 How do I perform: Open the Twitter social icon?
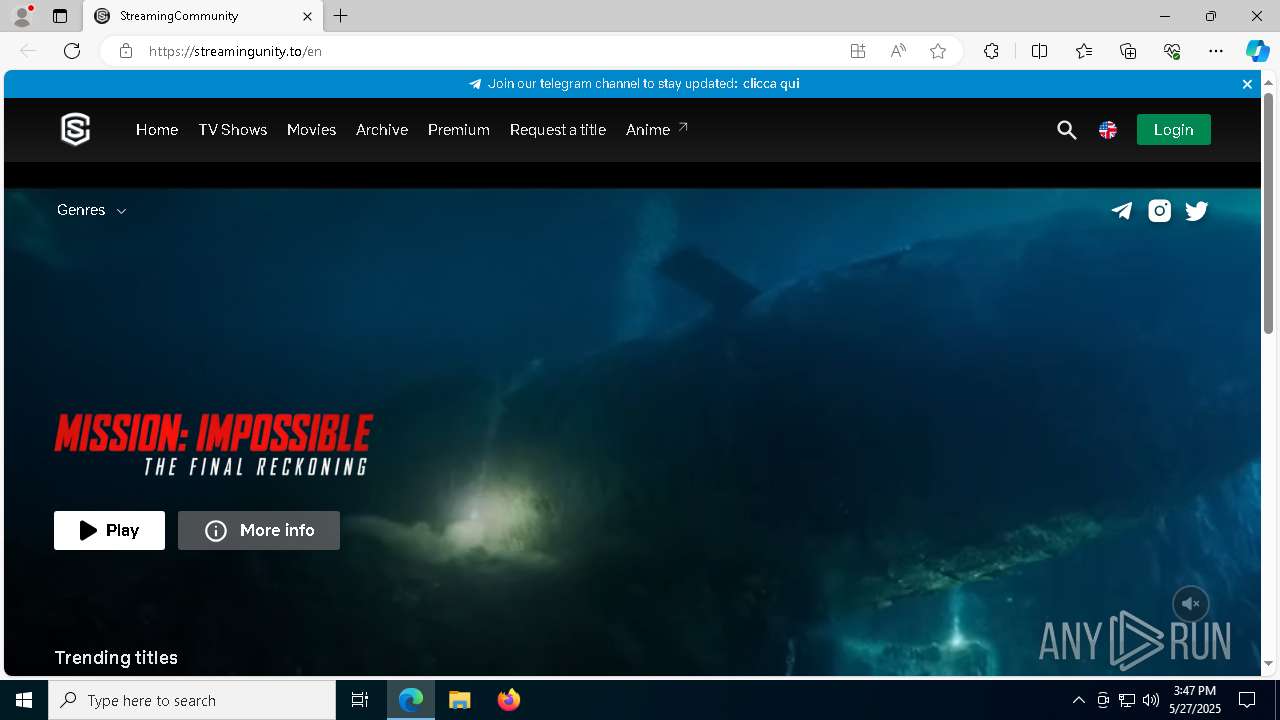coord(1197,210)
